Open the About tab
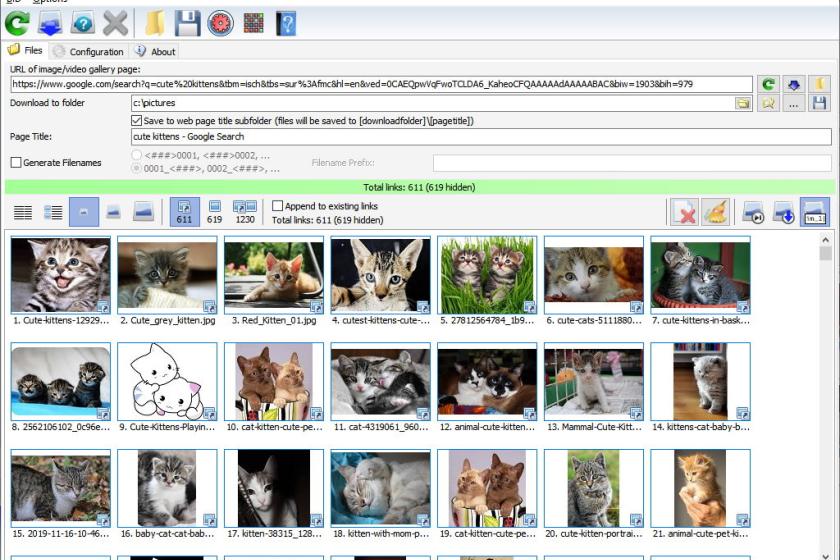Screen dimensions: 840x560 click(156, 51)
